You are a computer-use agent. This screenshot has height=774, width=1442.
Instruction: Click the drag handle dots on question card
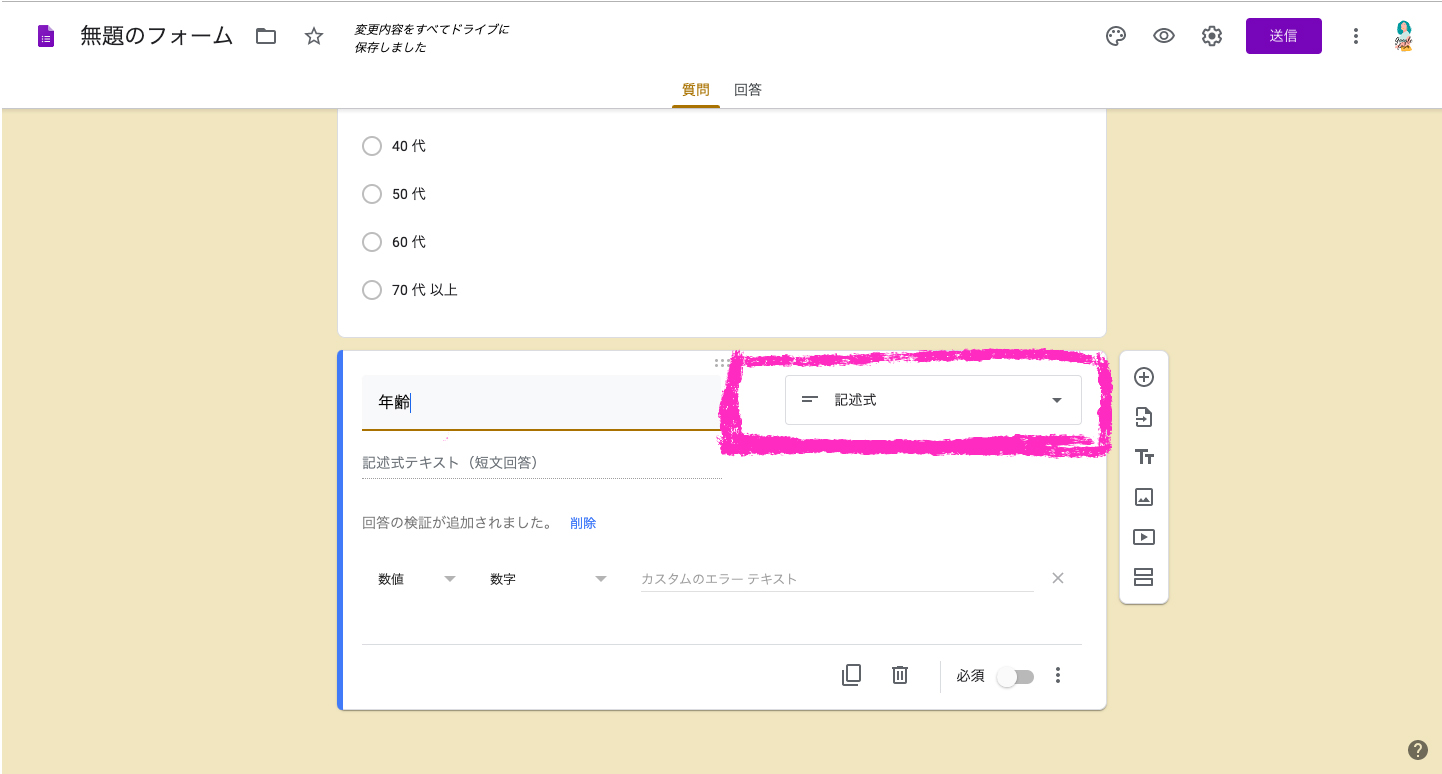(722, 362)
